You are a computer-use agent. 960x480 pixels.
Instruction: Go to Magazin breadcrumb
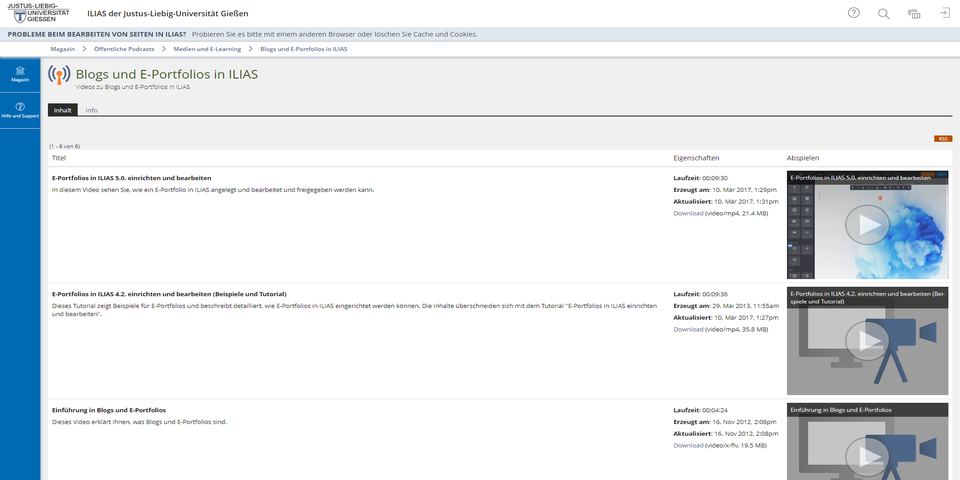(62, 49)
